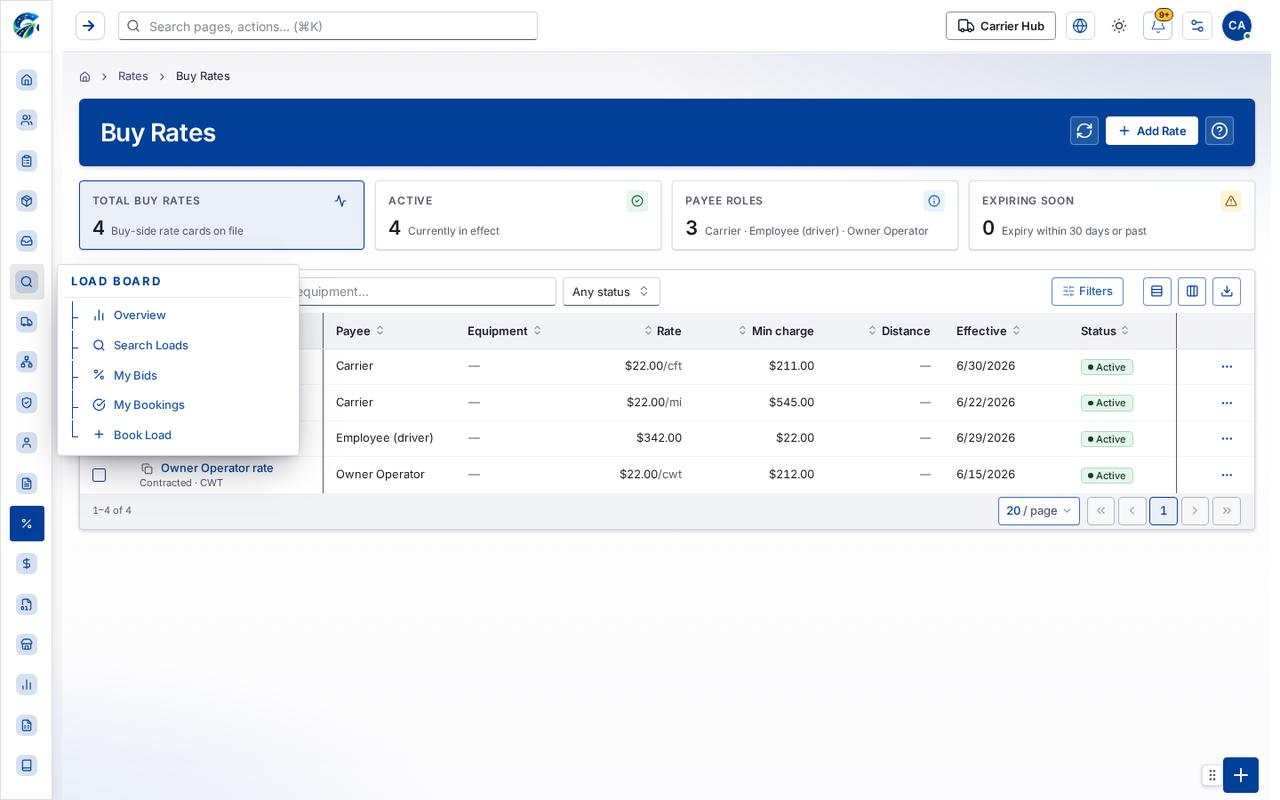
Task: Click the dollar sign sidebar icon
Action: click(27, 564)
